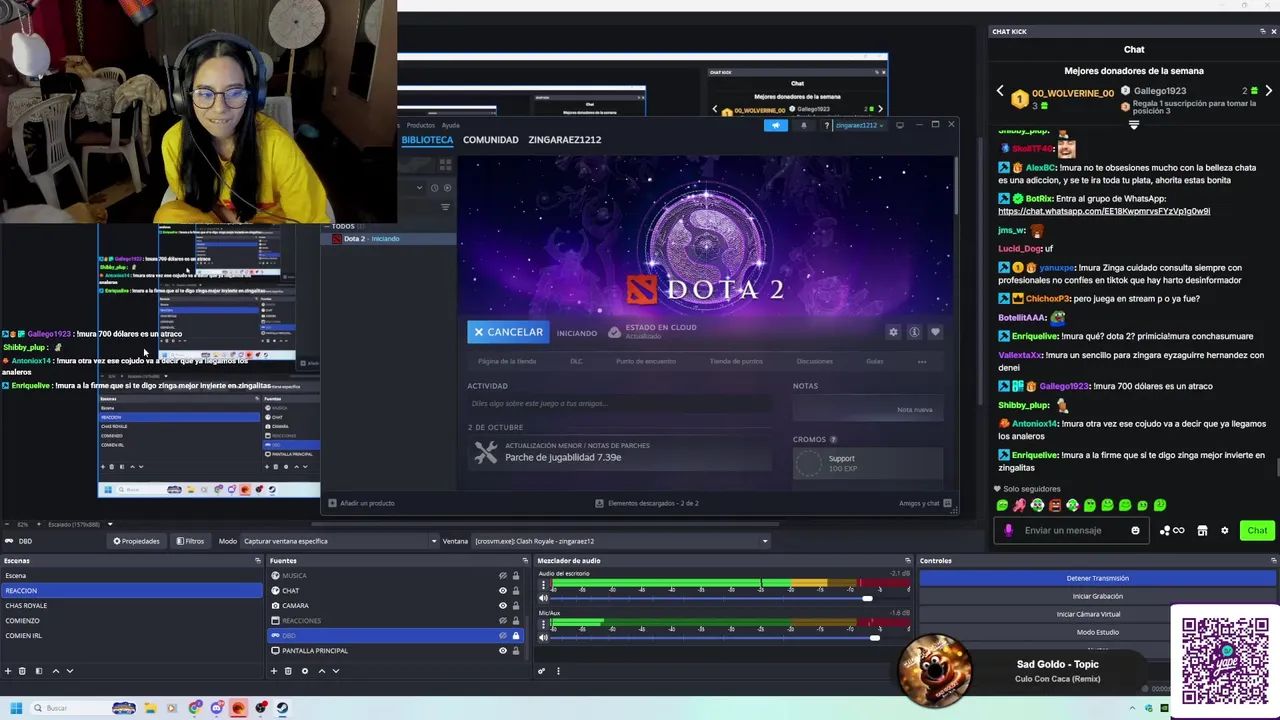Open the Modo capture method dropdown
The height and width of the screenshot is (720, 1280).
coord(340,541)
